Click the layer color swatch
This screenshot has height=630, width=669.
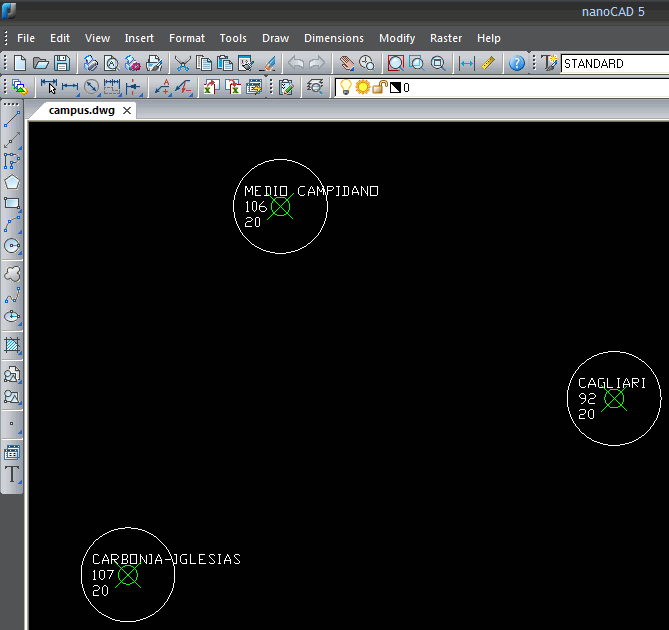pos(394,87)
